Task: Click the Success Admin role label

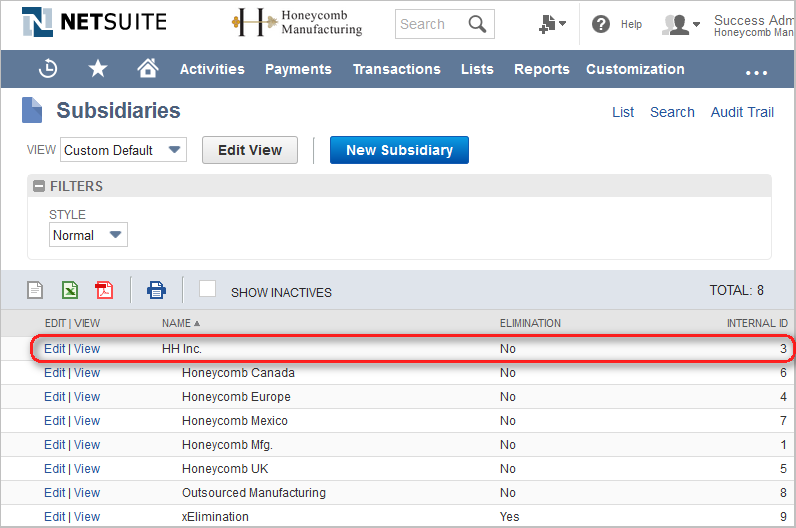Action: 754,20
